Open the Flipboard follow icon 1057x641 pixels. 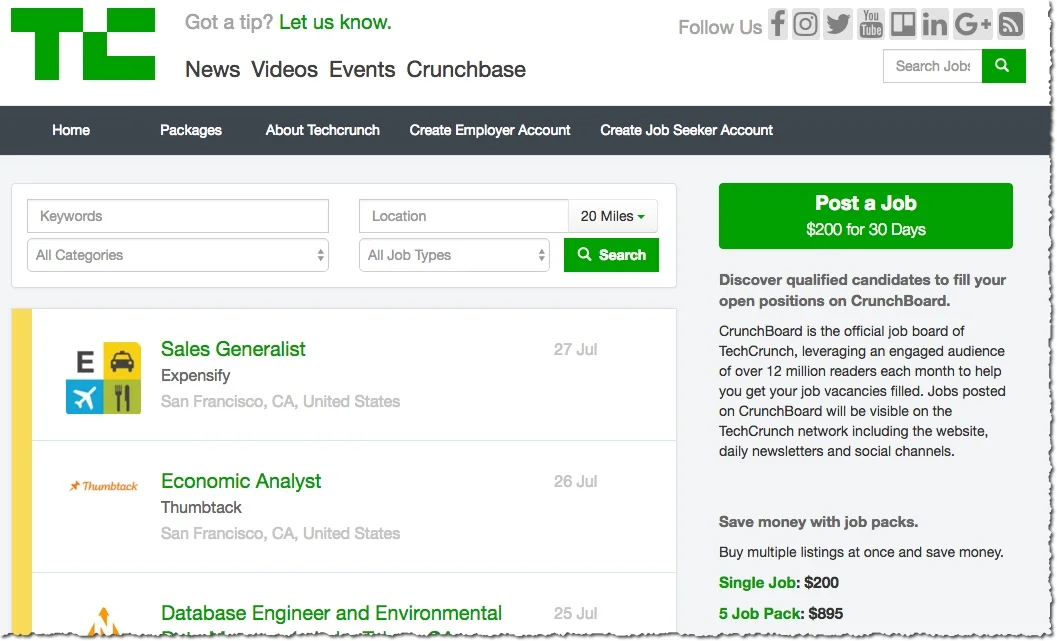(x=903, y=24)
